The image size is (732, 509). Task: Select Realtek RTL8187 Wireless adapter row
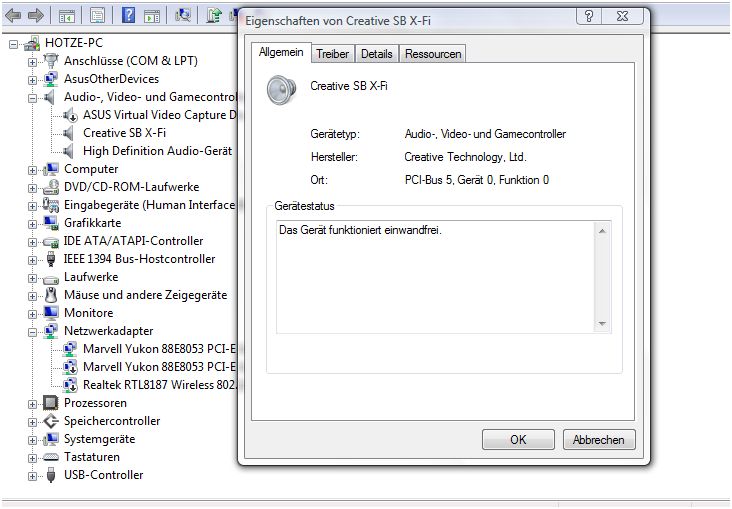coord(160,385)
